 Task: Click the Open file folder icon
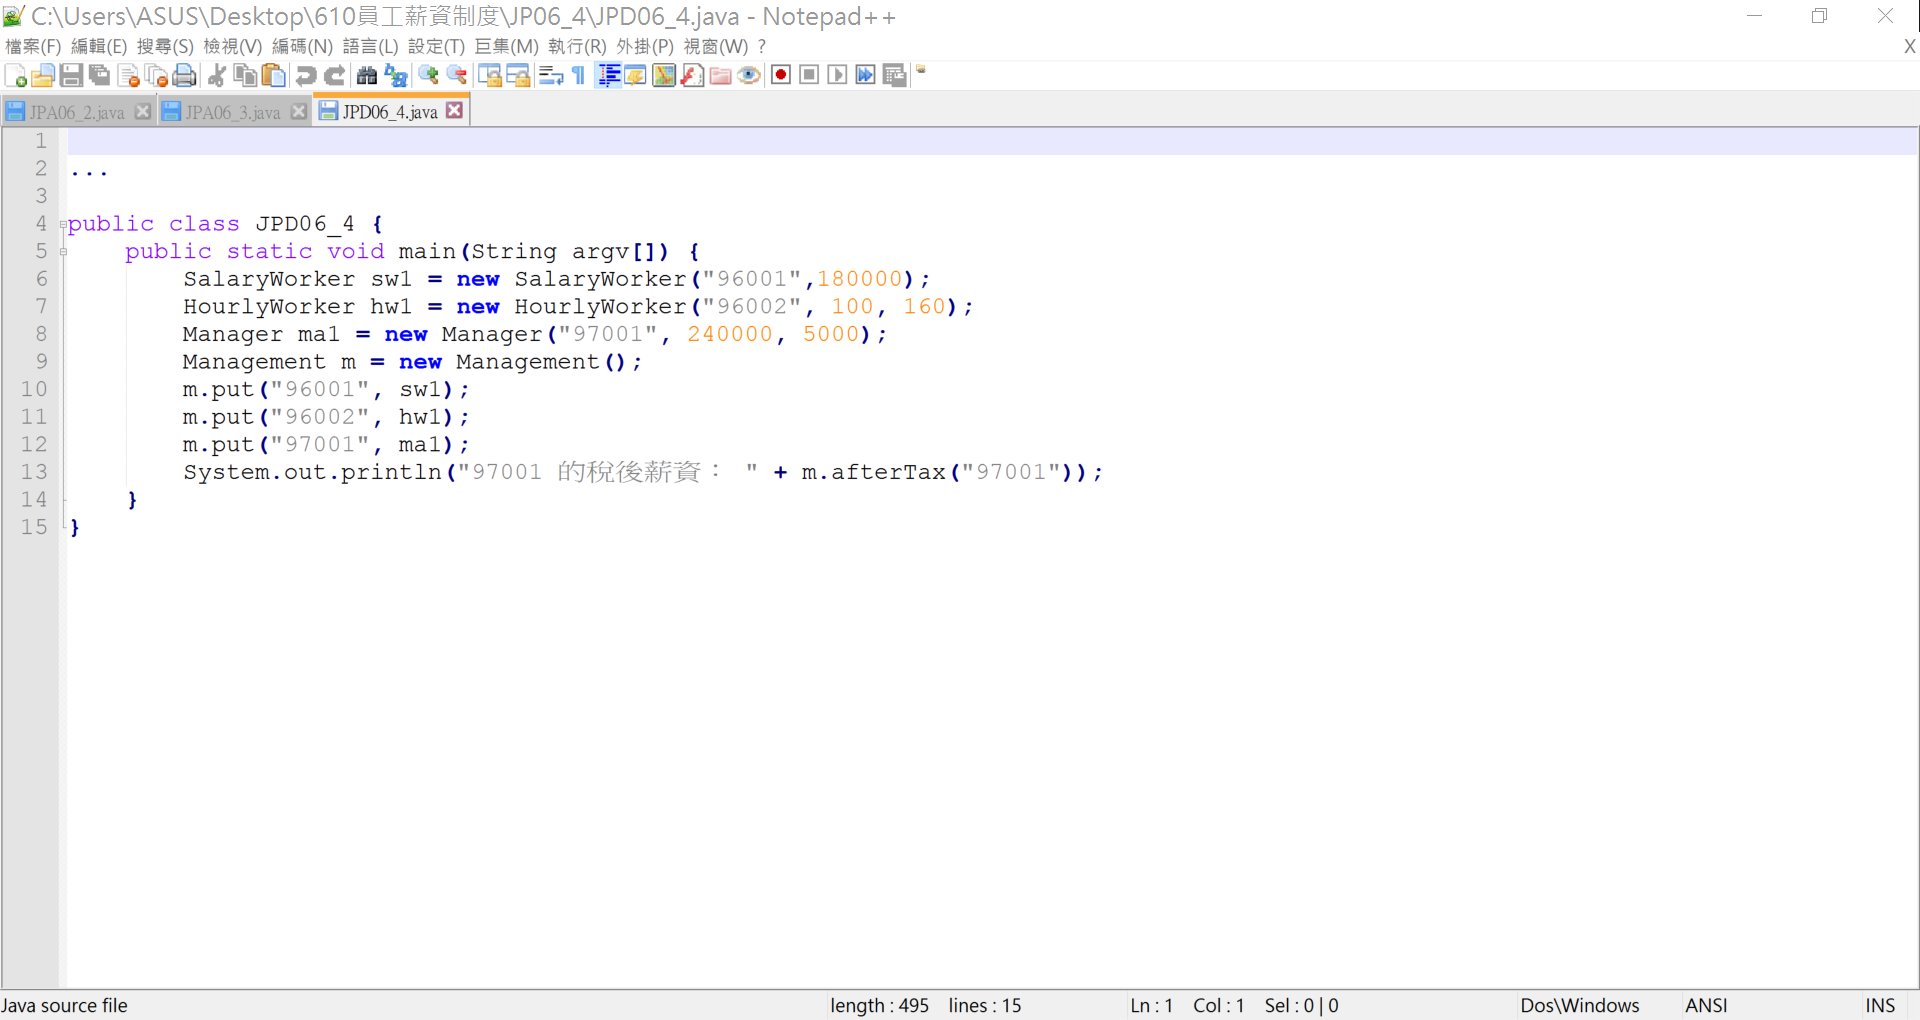(x=43, y=76)
